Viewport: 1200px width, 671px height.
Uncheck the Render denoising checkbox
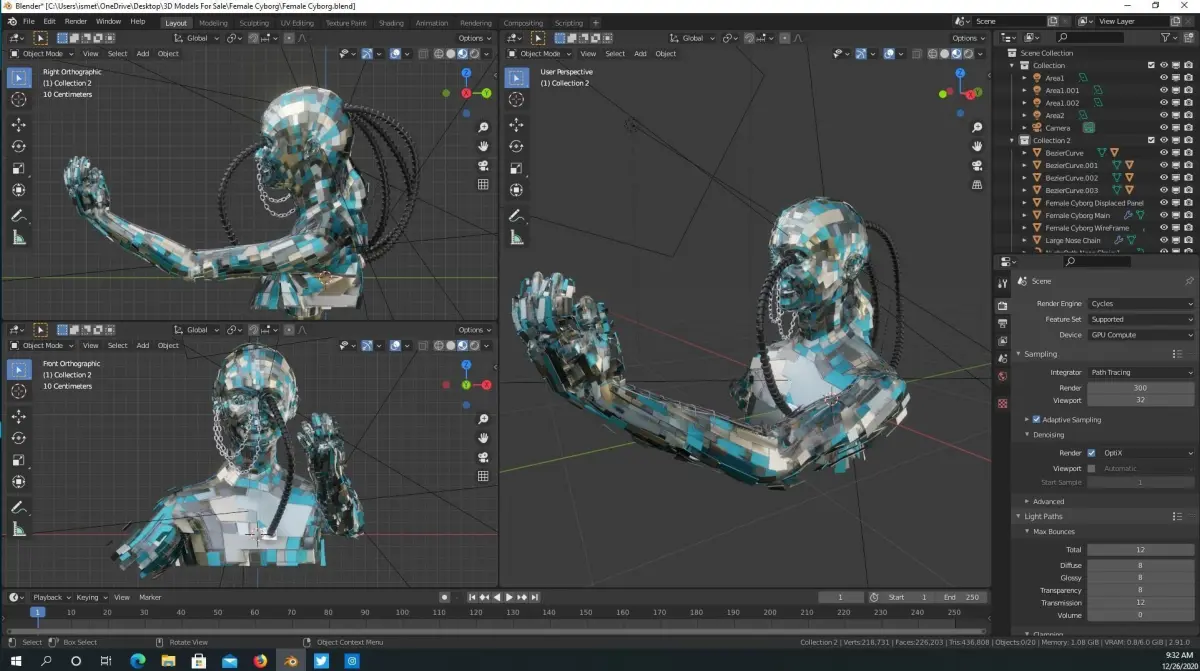coord(1091,453)
